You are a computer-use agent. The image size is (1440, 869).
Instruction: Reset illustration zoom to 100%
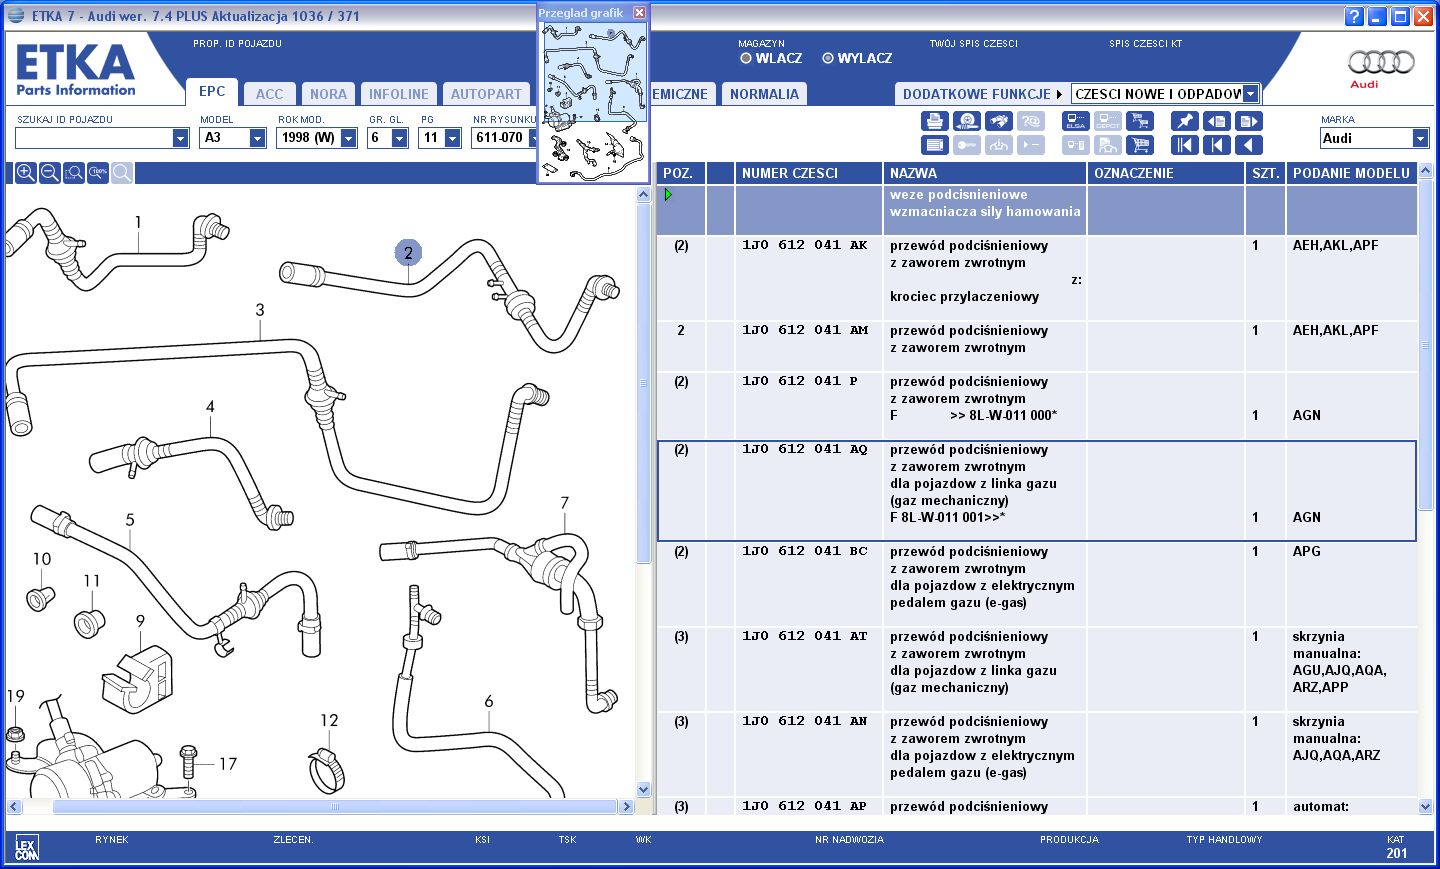(98, 173)
